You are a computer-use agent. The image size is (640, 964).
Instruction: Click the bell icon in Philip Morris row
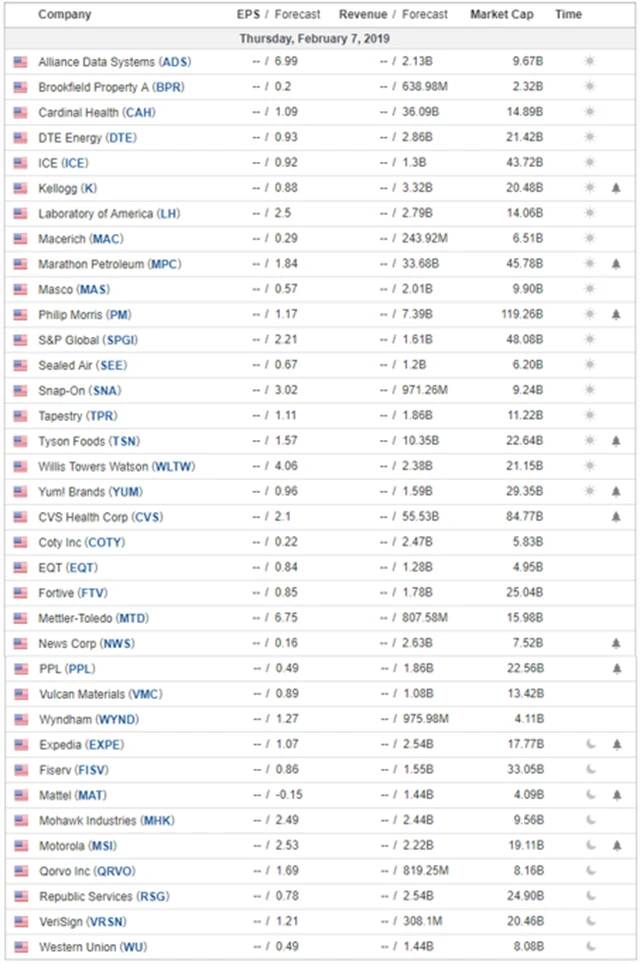(x=616, y=315)
